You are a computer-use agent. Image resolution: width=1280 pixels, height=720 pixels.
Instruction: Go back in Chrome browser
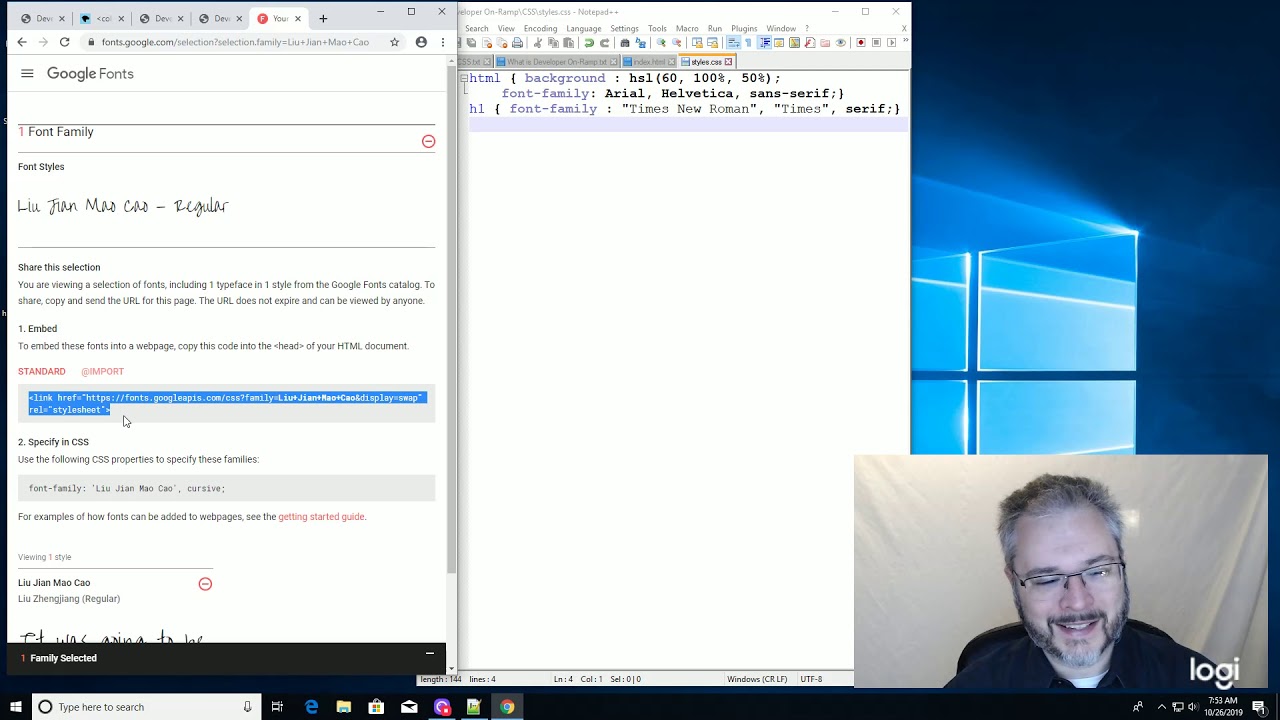(21, 42)
